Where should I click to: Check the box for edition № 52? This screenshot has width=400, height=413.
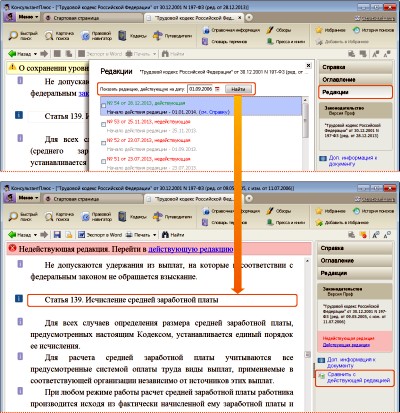(103, 143)
